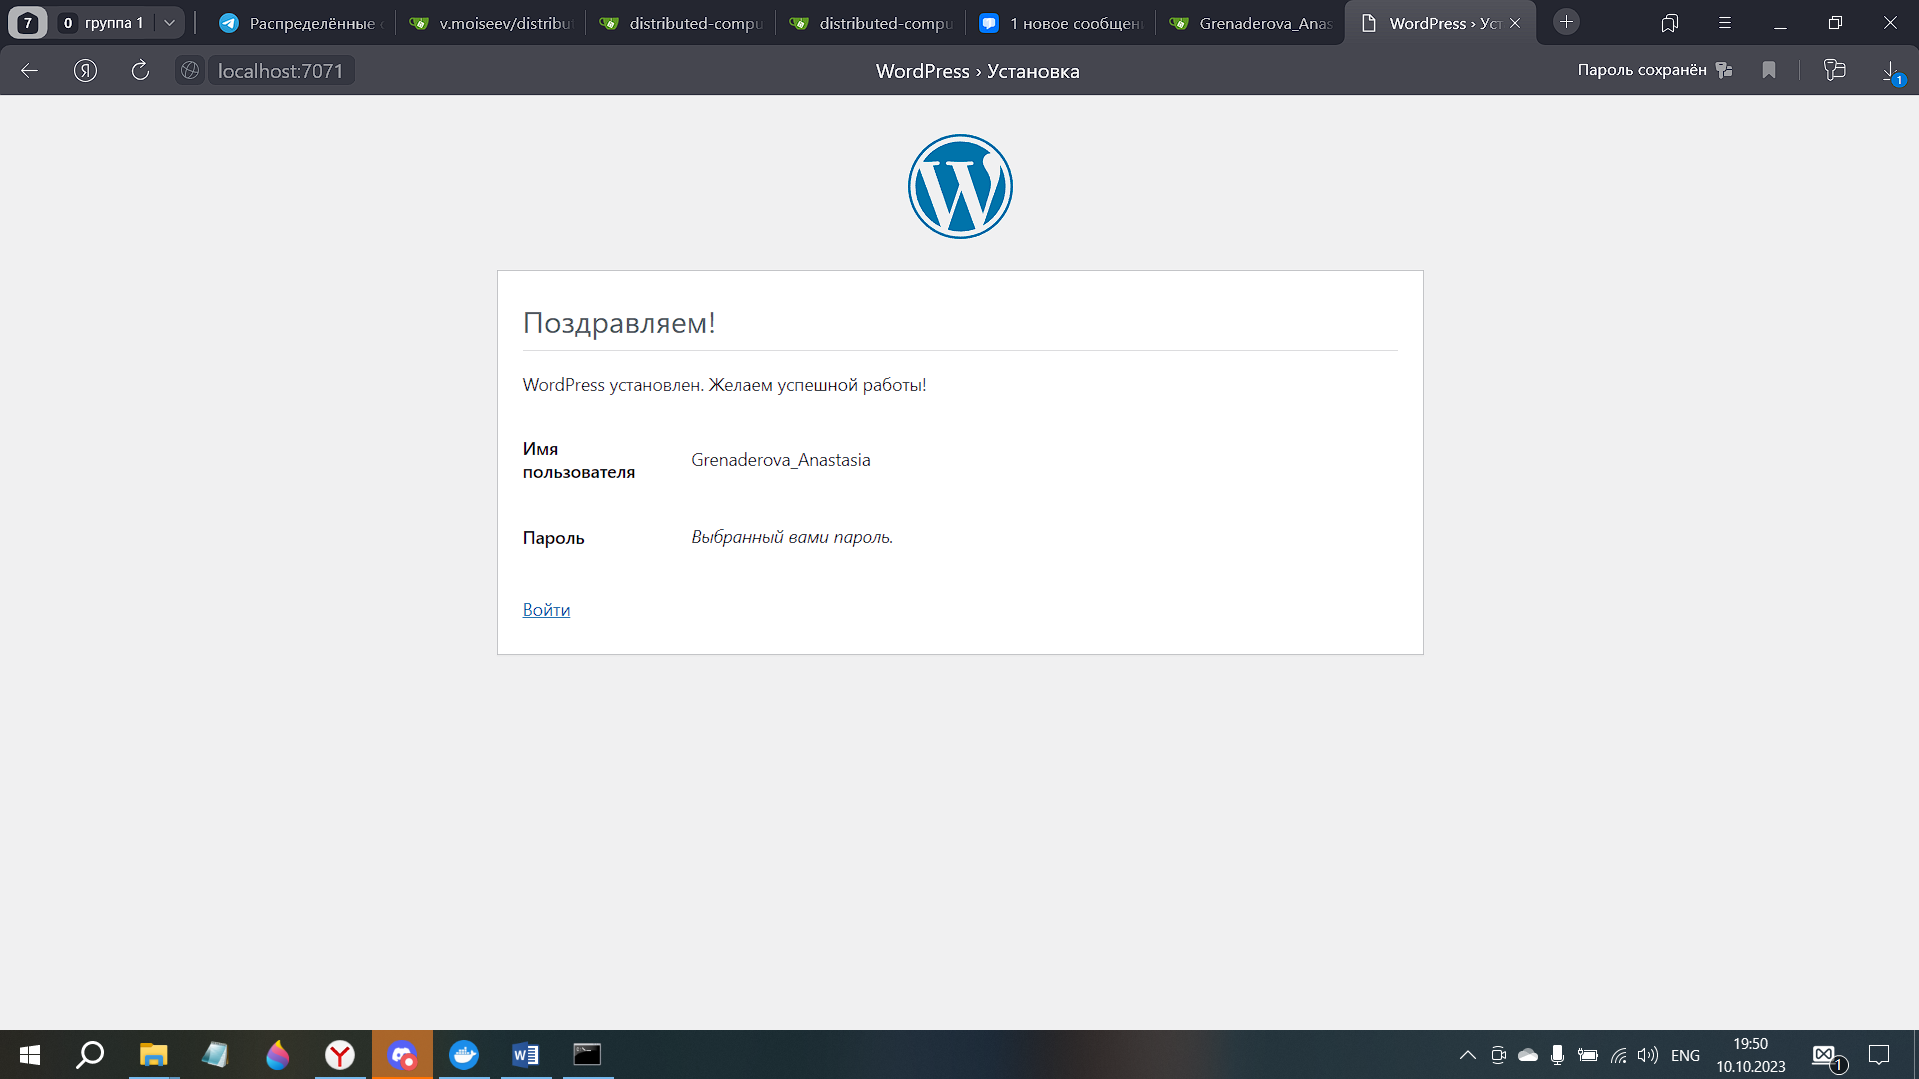The height and width of the screenshot is (1079, 1919).
Task: Open the 1 новое сообщение tab
Action: [x=1062, y=23]
